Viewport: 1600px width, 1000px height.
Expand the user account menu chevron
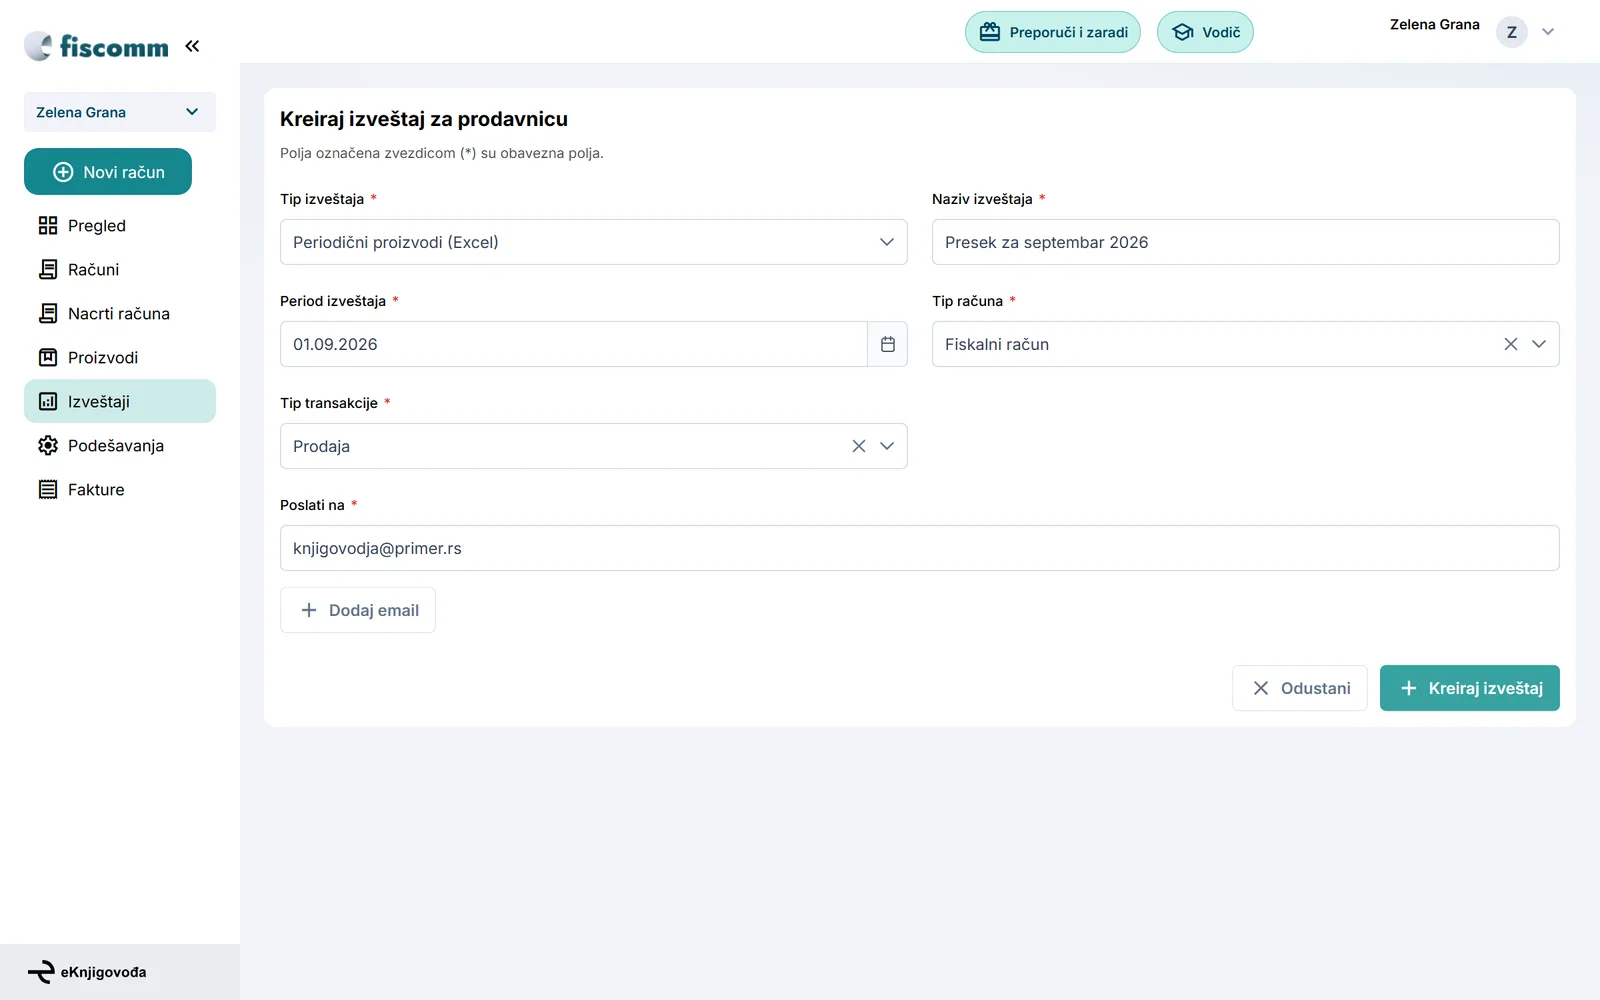point(1548,32)
